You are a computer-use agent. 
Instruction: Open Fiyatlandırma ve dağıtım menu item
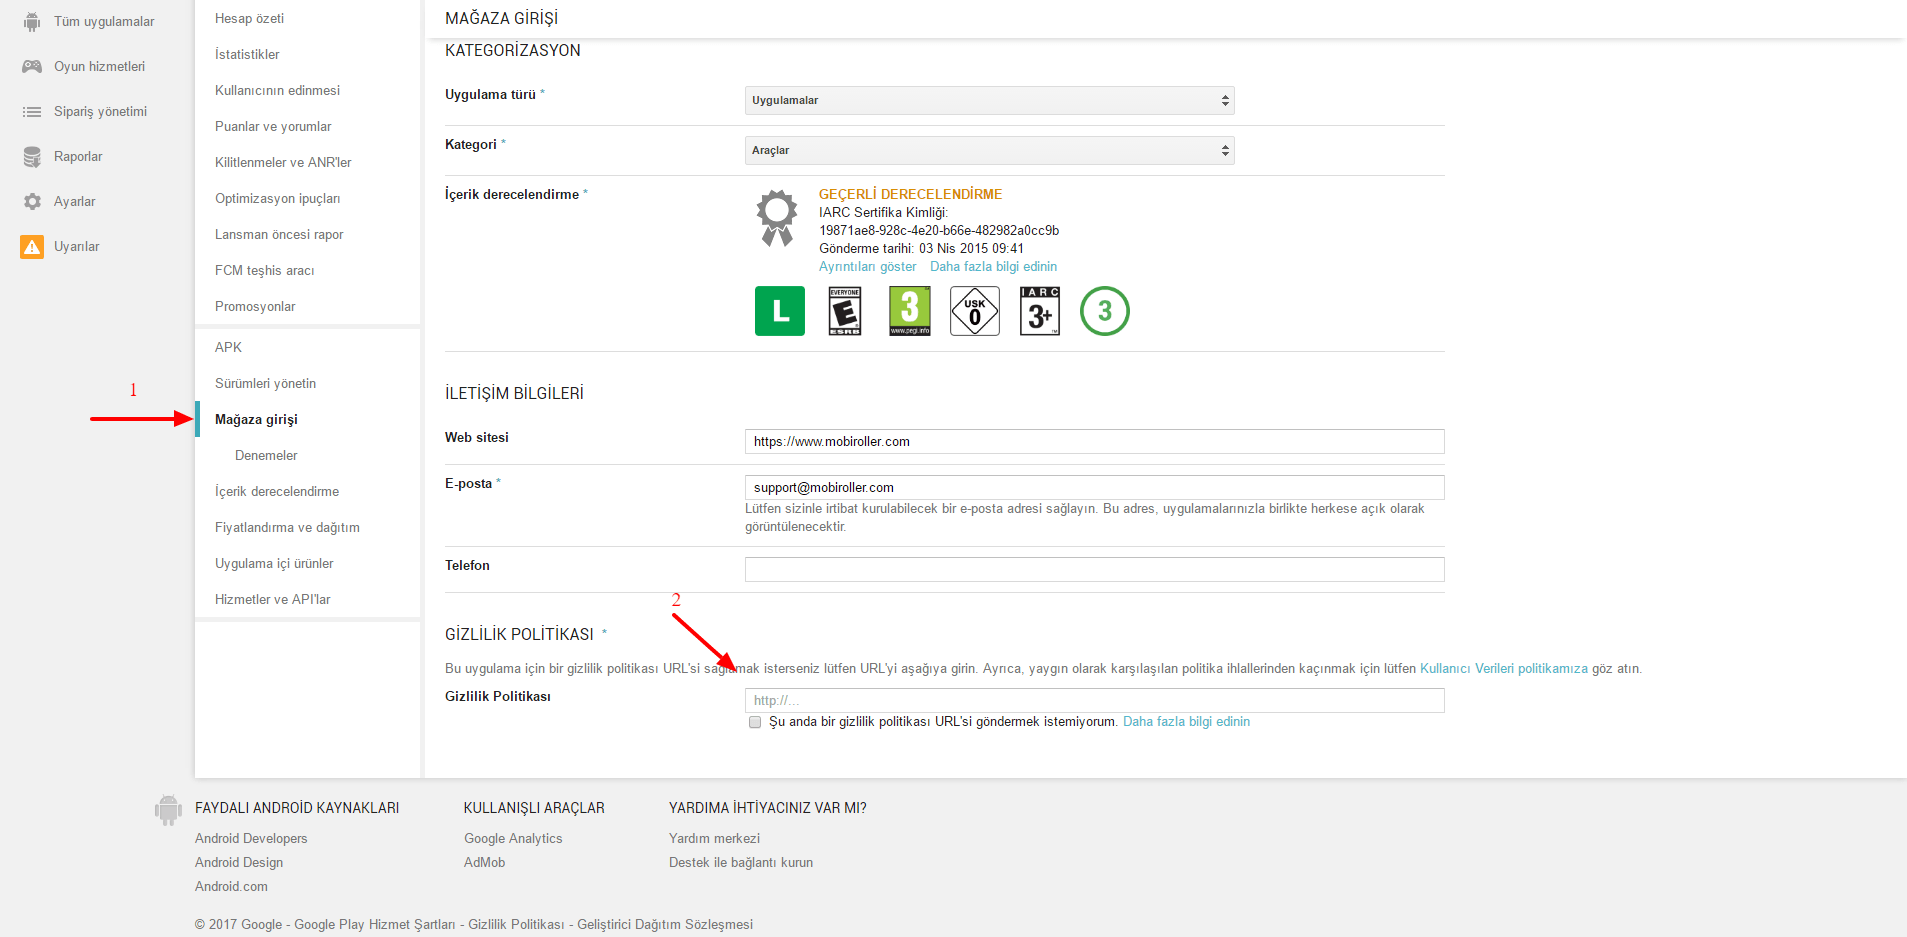pyautogui.click(x=287, y=528)
